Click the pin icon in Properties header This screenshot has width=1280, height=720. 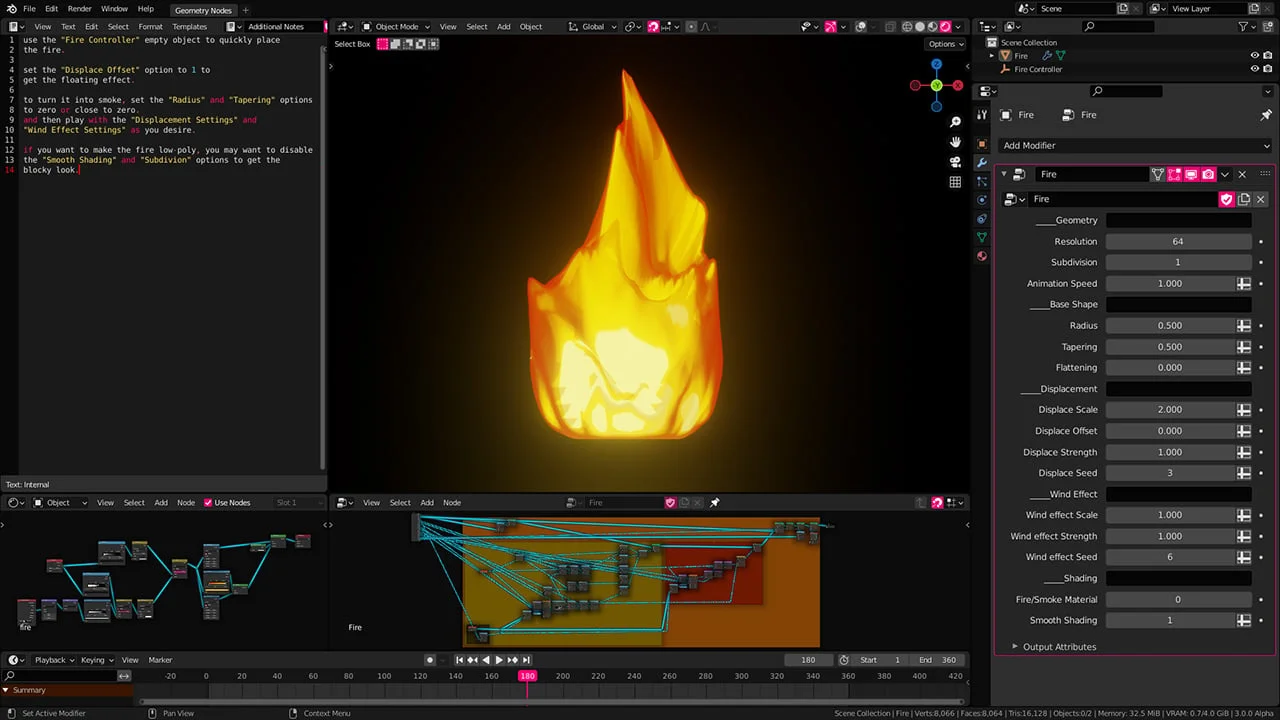pos(1266,115)
